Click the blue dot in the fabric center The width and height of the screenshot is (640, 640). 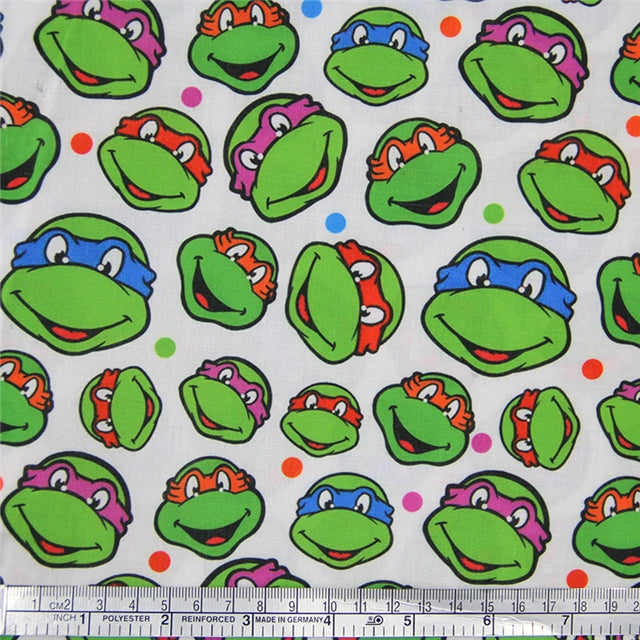click(335, 222)
